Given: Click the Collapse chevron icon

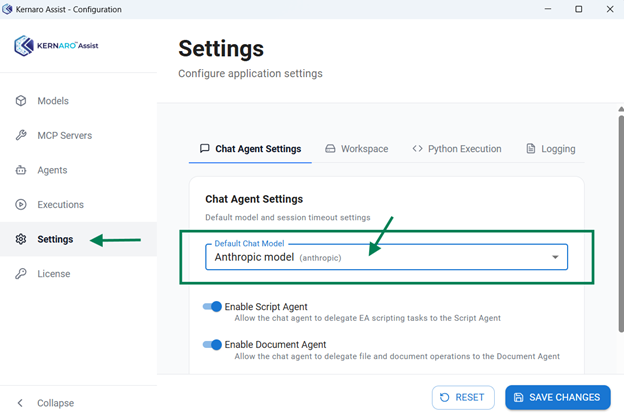Looking at the screenshot, I should click(20, 403).
